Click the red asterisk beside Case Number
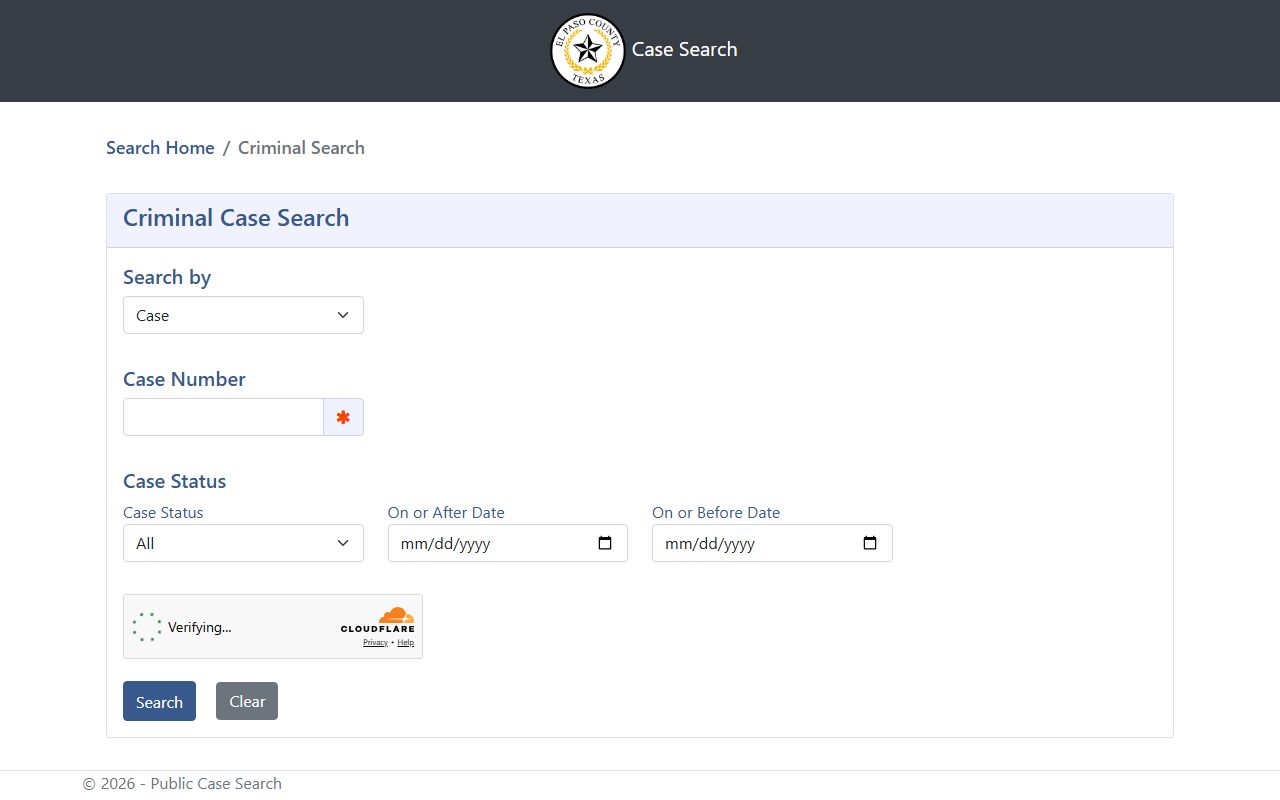1280x800 pixels. coord(343,417)
